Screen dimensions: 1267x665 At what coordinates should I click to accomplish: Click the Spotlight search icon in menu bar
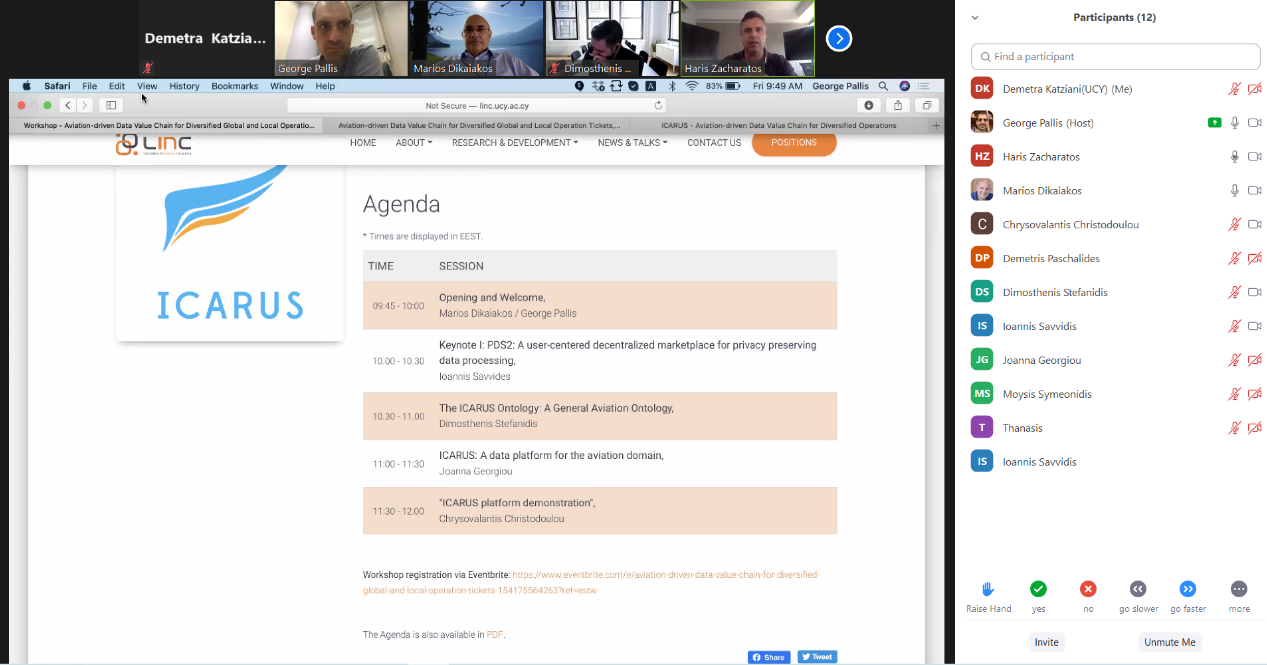pos(883,86)
